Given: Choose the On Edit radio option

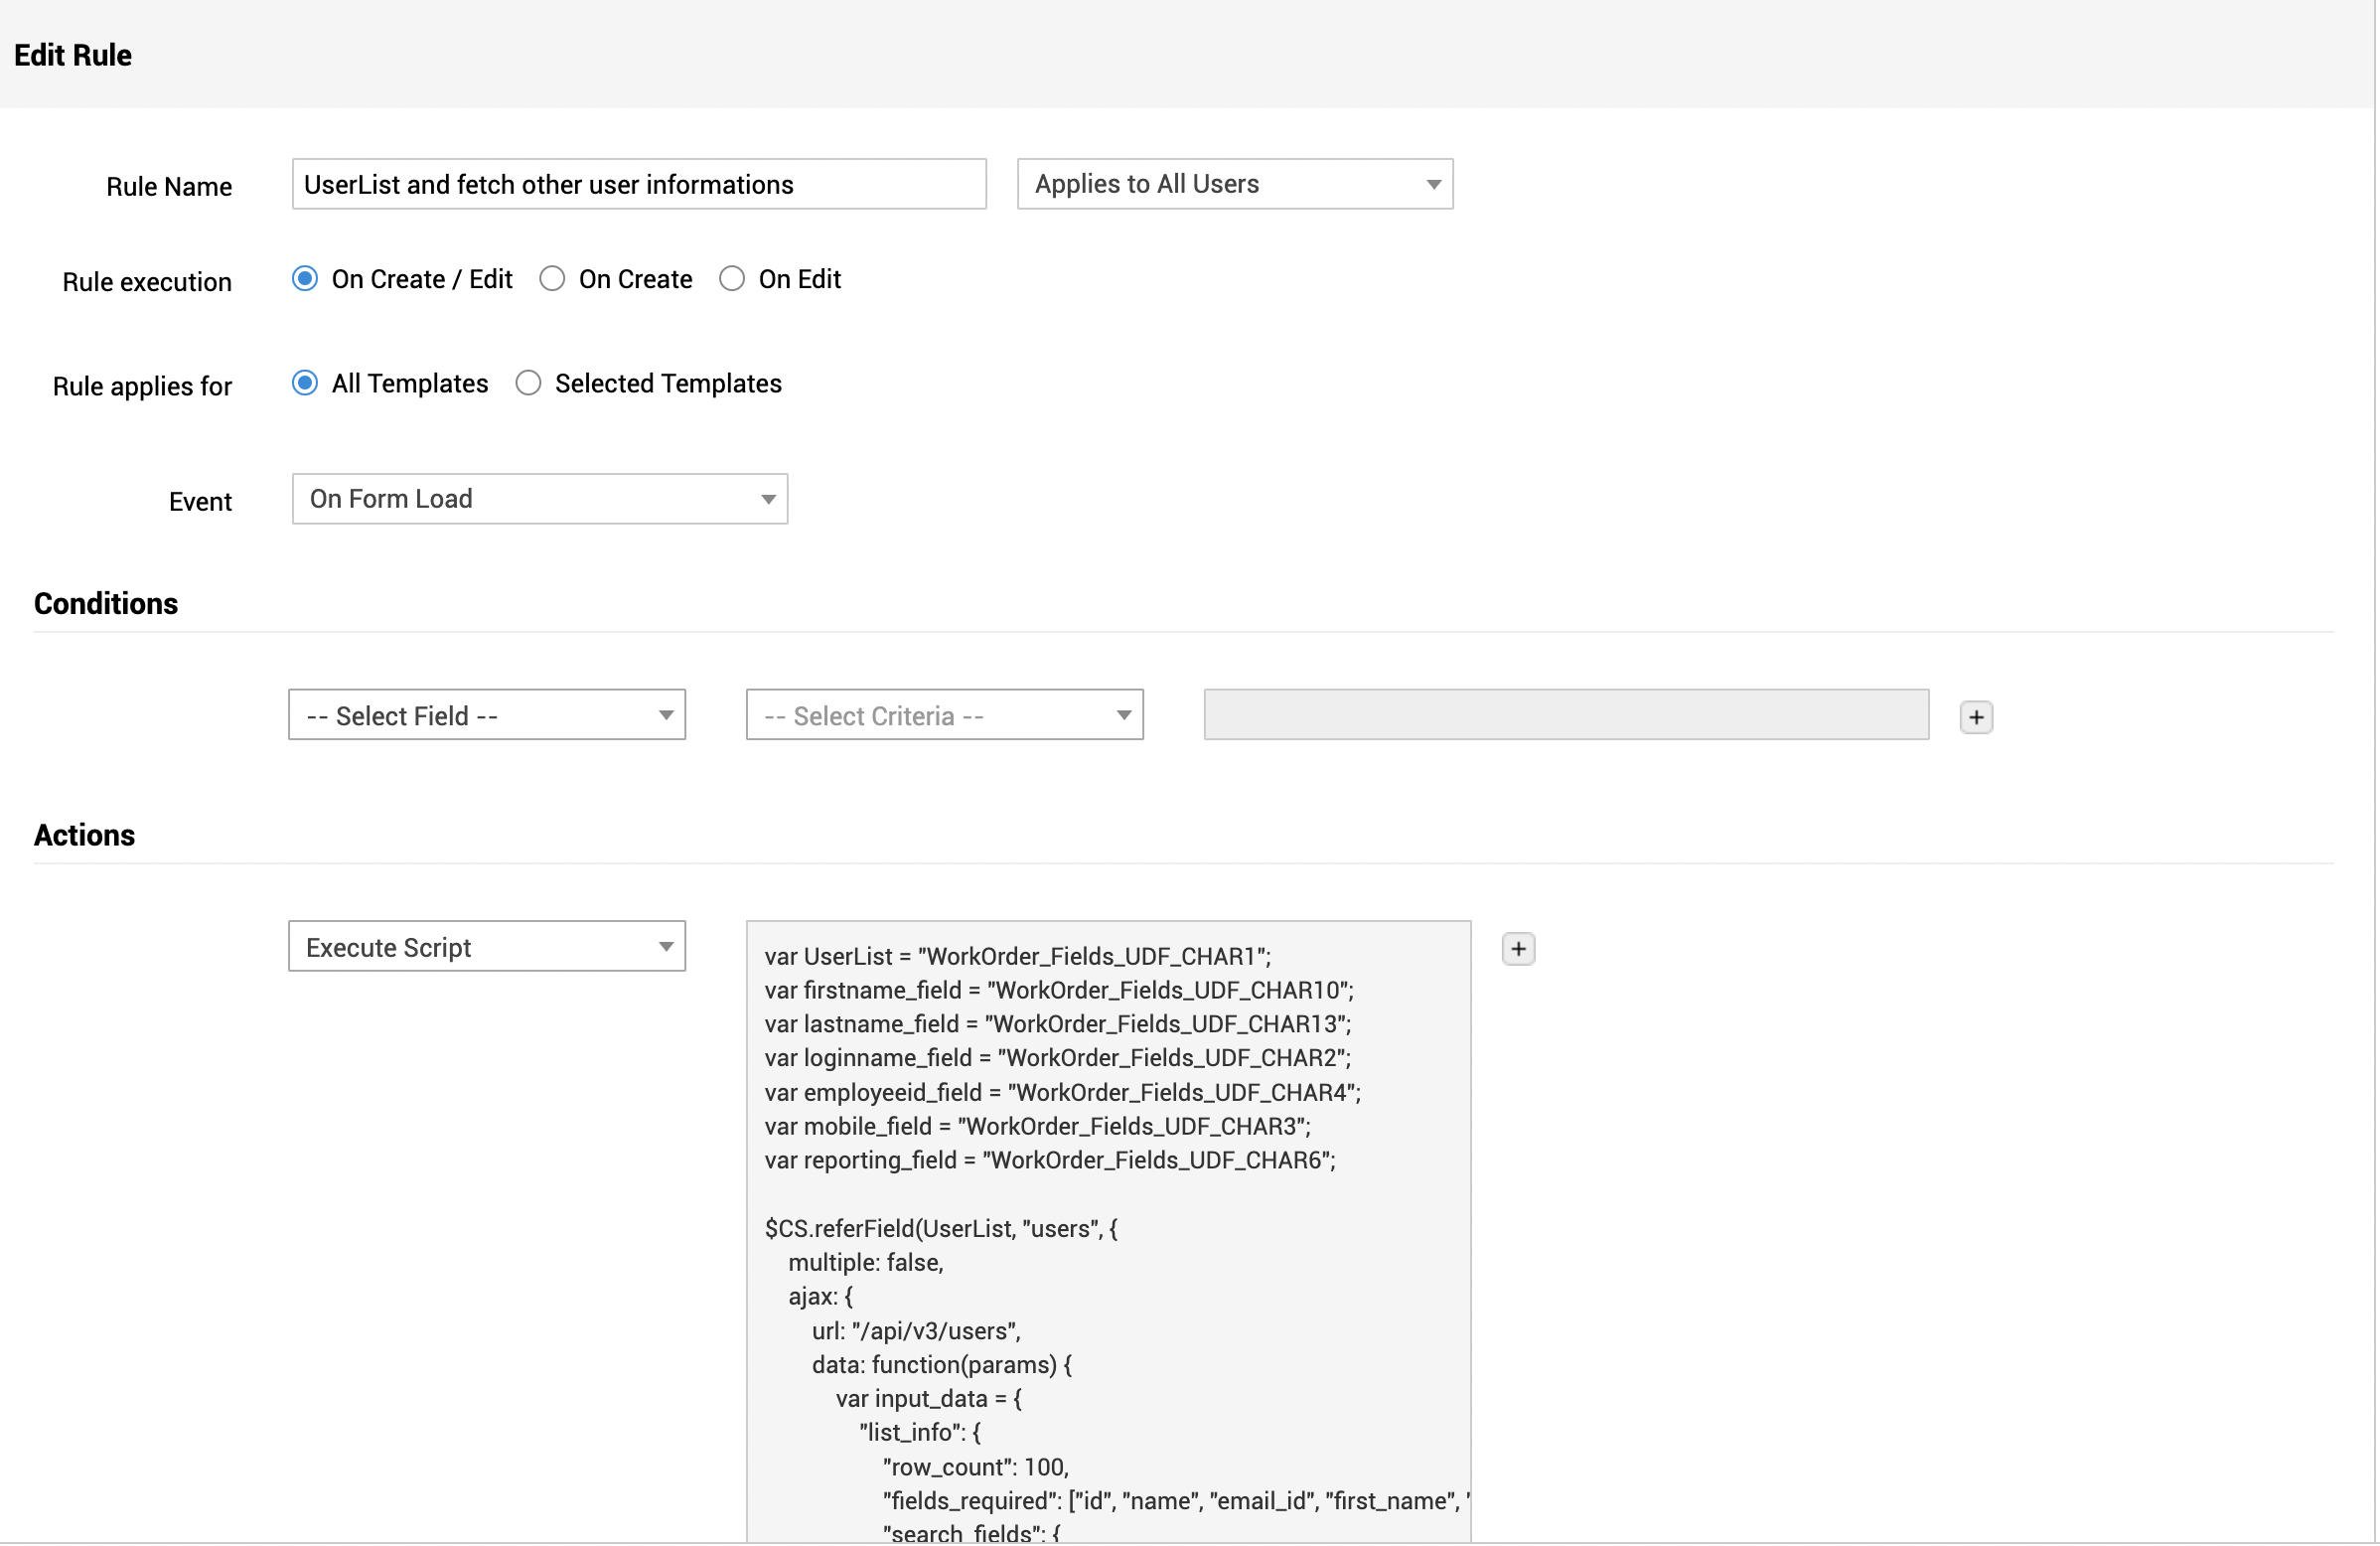Looking at the screenshot, I should click(x=732, y=279).
